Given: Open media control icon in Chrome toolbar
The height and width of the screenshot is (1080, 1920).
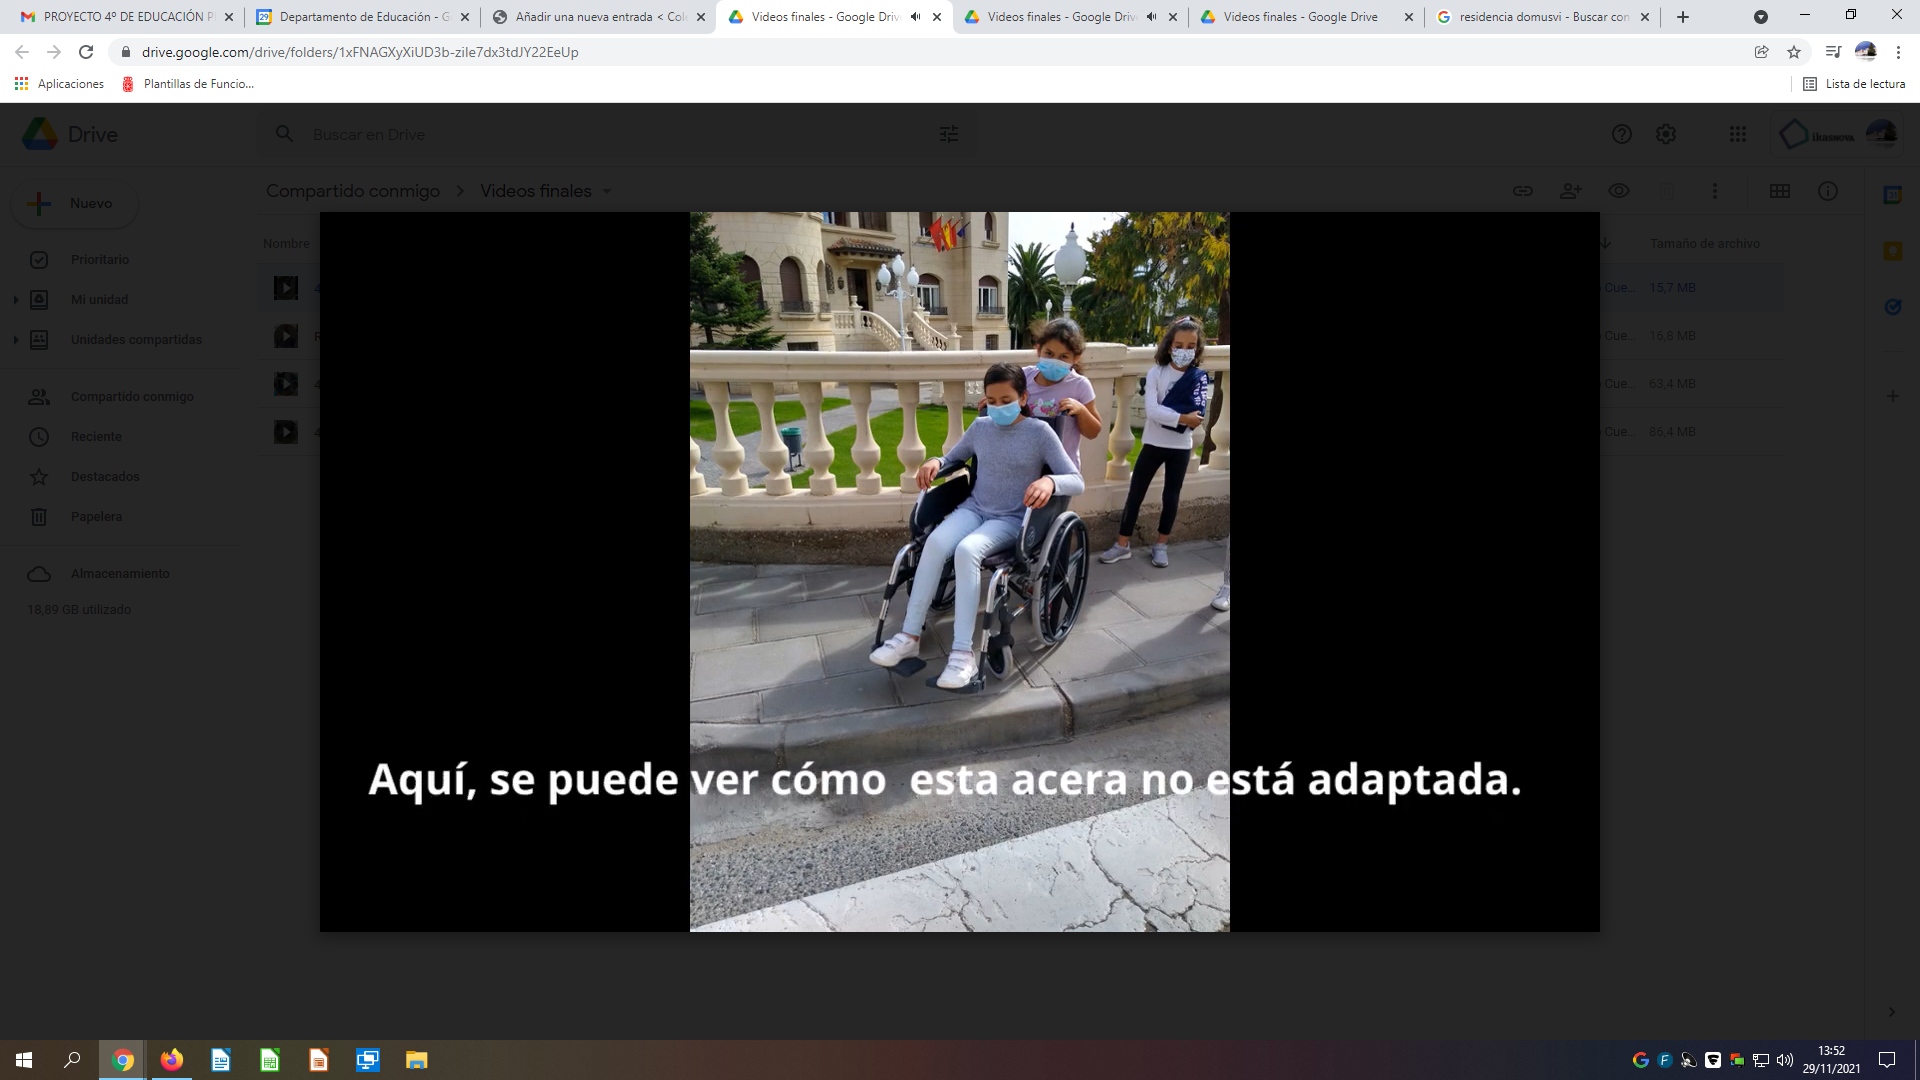Looking at the screenshot, I should (1833, 52).
